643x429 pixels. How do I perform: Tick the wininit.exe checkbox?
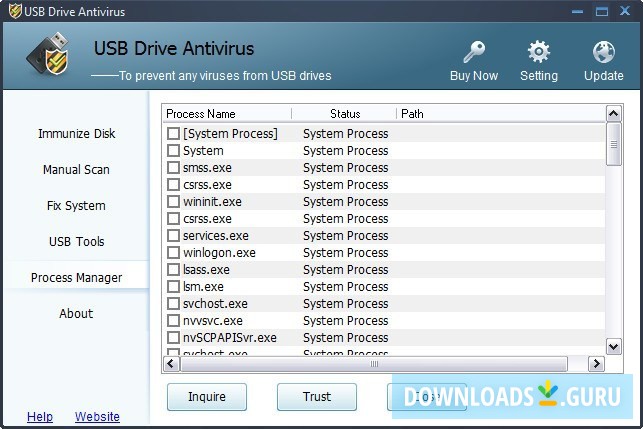(173, 201)
